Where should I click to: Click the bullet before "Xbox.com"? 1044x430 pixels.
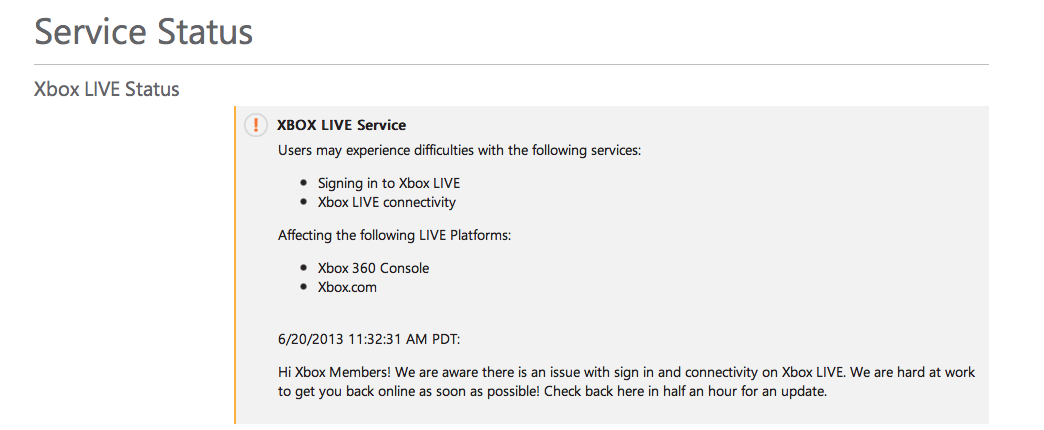pos(304,288)
